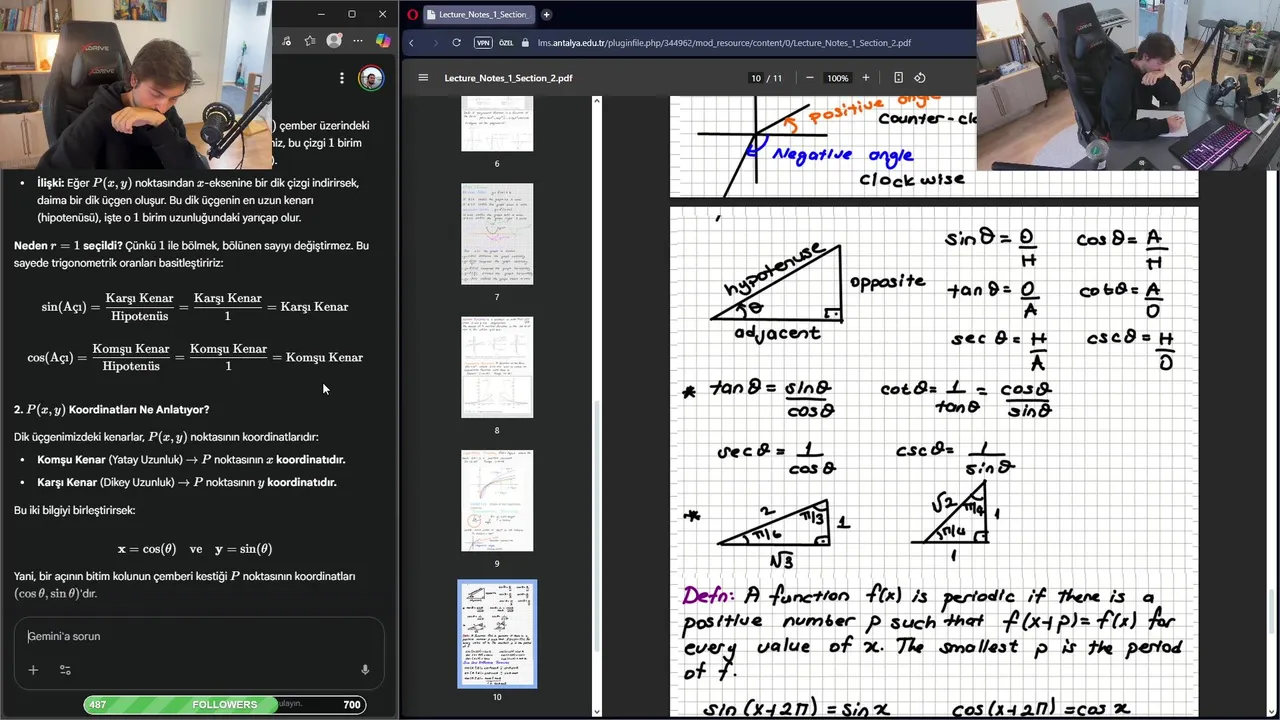This screenshot has width=1280, height=720.
Task: Rotate the PDF with the rotate icon
Action: [x=920, y=78]
